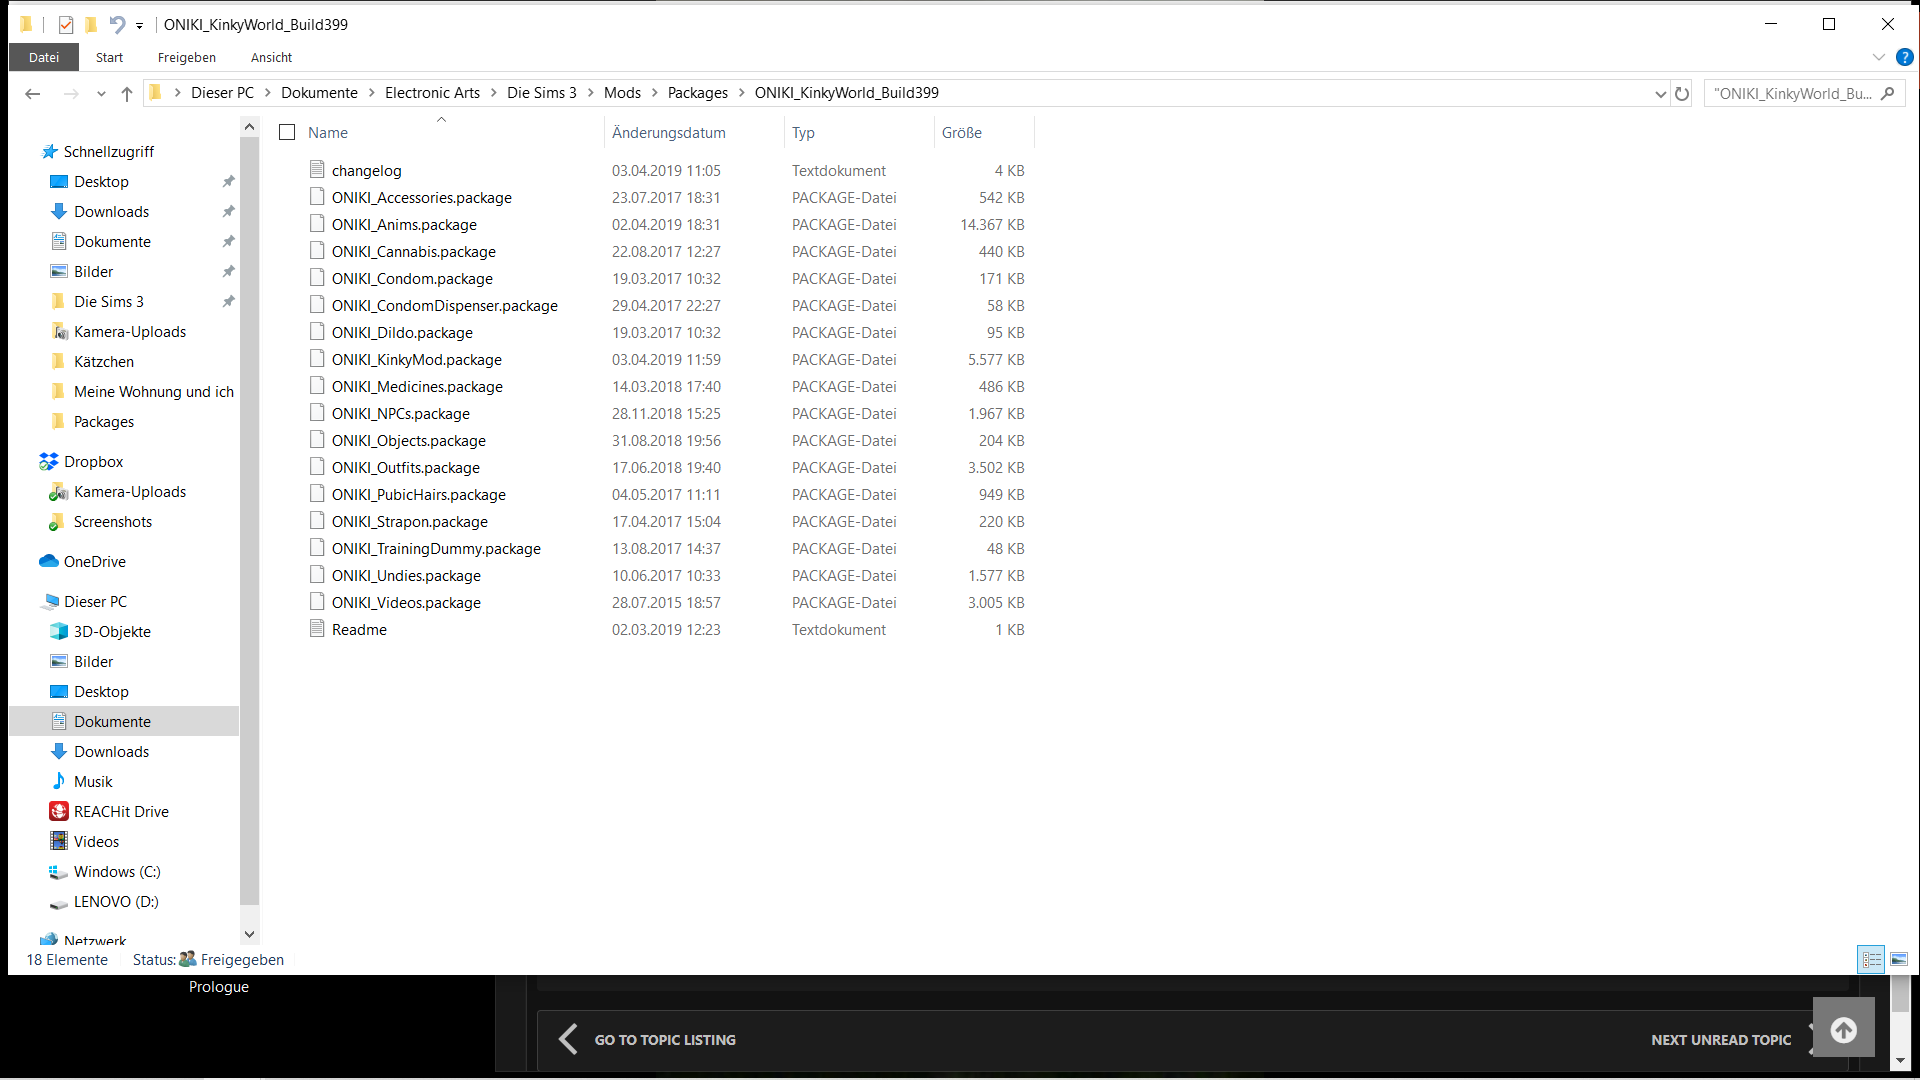Select ONIKI_Videos.package file
1920x1080 pixels.
pos(406,602)
